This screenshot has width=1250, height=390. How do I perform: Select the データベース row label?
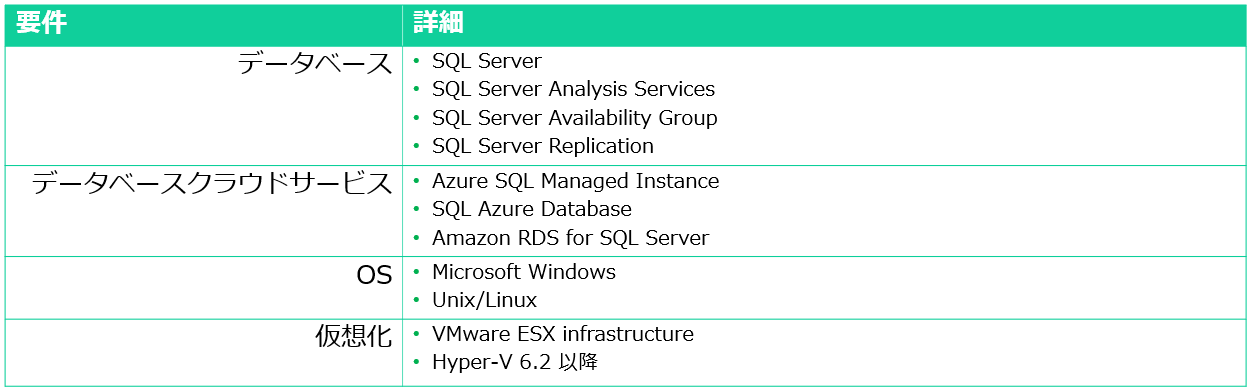point(315,64)
